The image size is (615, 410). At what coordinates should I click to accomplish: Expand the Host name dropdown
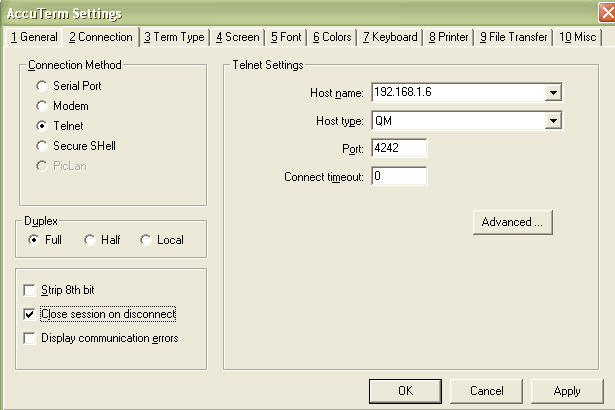552,93
